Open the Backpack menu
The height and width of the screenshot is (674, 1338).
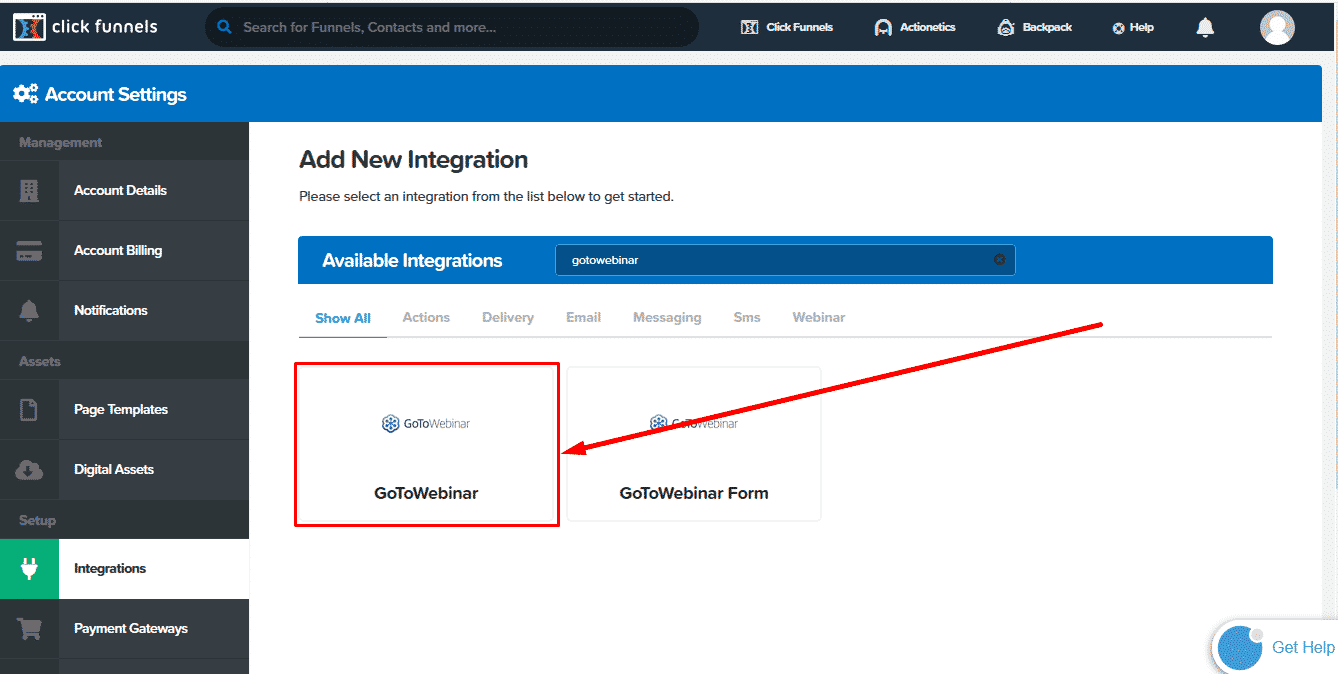(x=1035, y=28)
